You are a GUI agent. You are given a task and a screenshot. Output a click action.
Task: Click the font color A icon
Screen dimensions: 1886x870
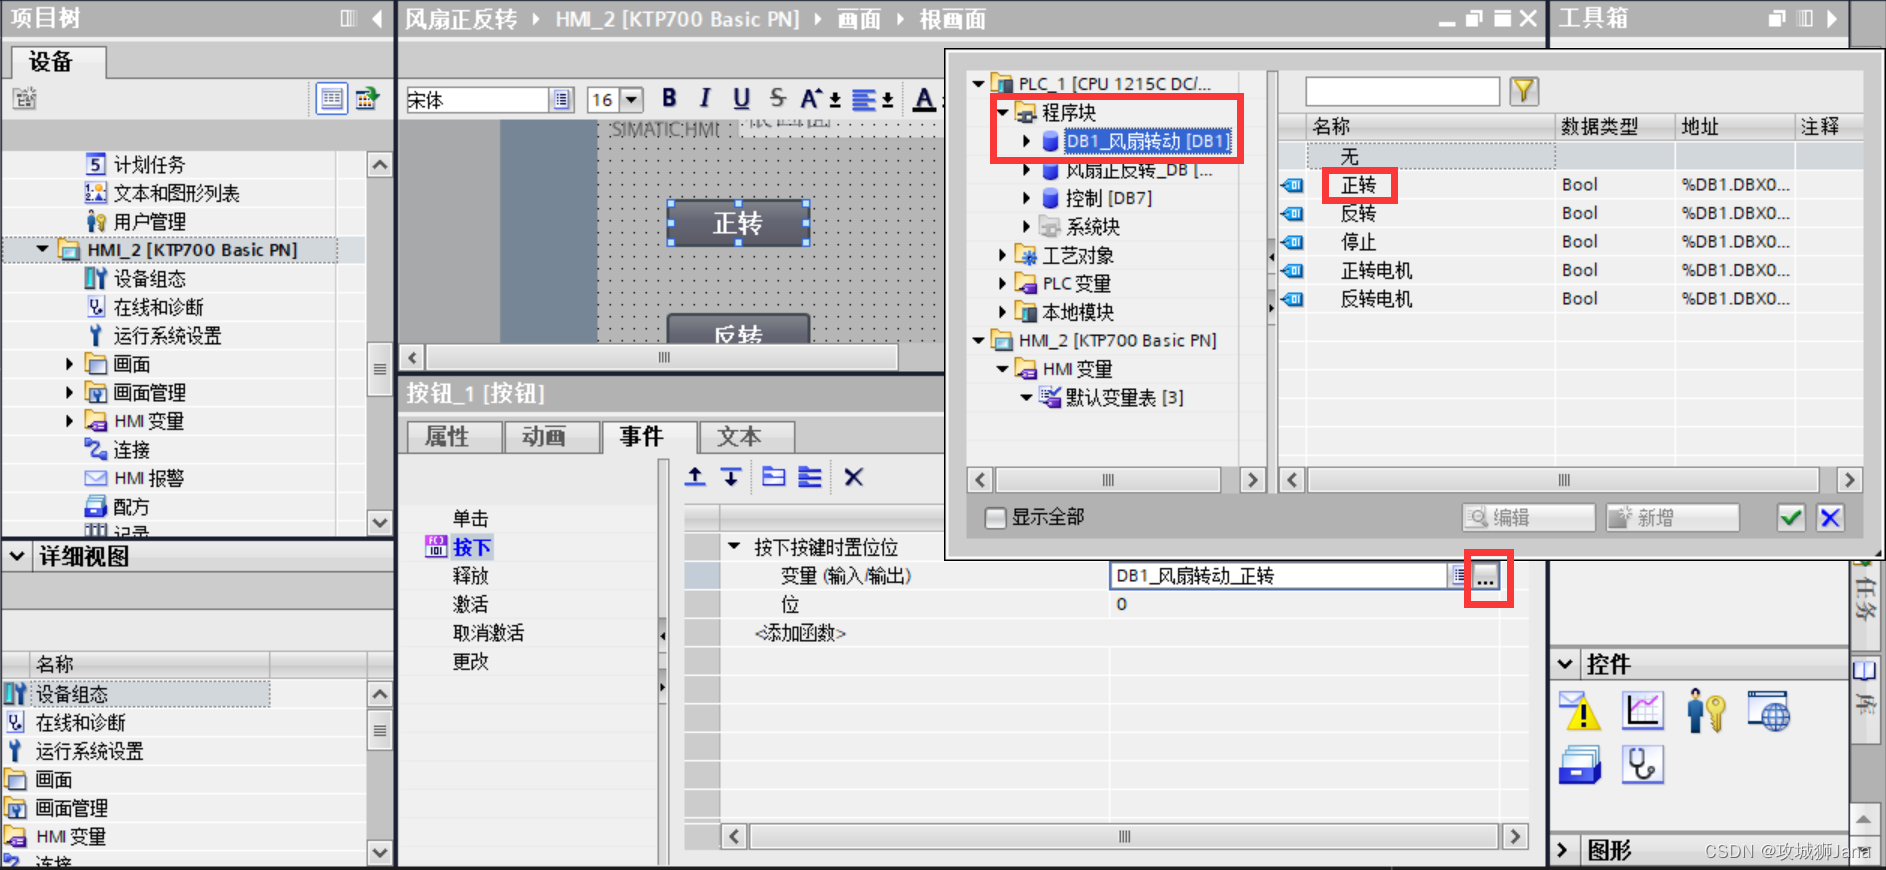pyautogui.click(x=924, y=99)
